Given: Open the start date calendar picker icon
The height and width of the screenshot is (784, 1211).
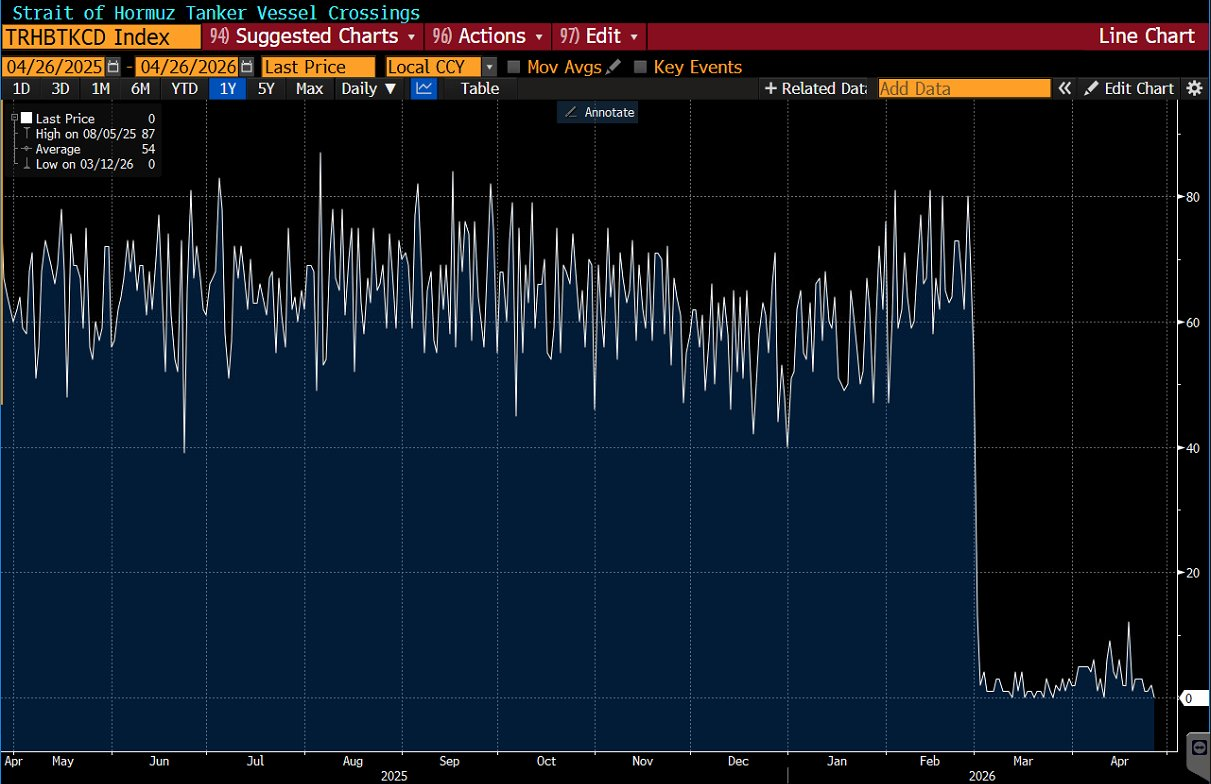Looking at the screenshot, I should pyautogui.click(x=113, y=67).
